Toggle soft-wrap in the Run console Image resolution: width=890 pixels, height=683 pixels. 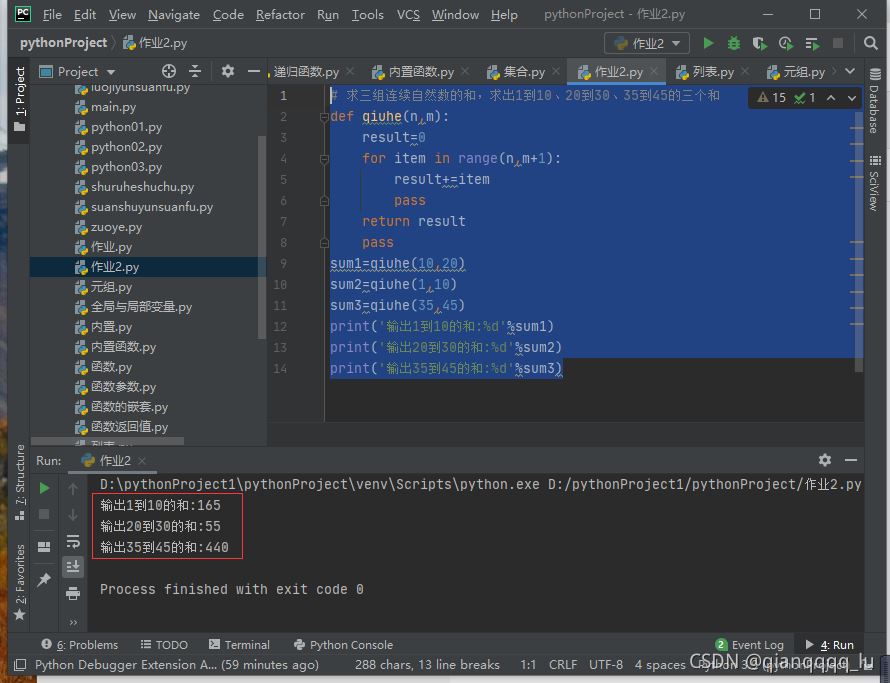[x=73, y=541]
